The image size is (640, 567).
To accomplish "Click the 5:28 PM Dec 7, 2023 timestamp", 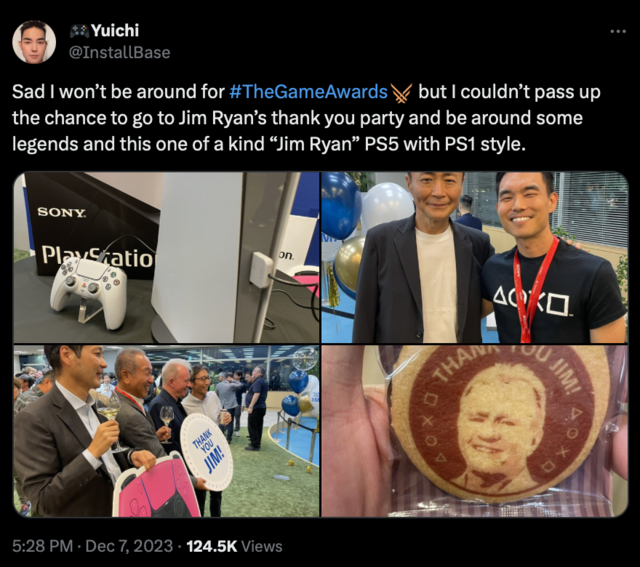I will pos(92,546).
